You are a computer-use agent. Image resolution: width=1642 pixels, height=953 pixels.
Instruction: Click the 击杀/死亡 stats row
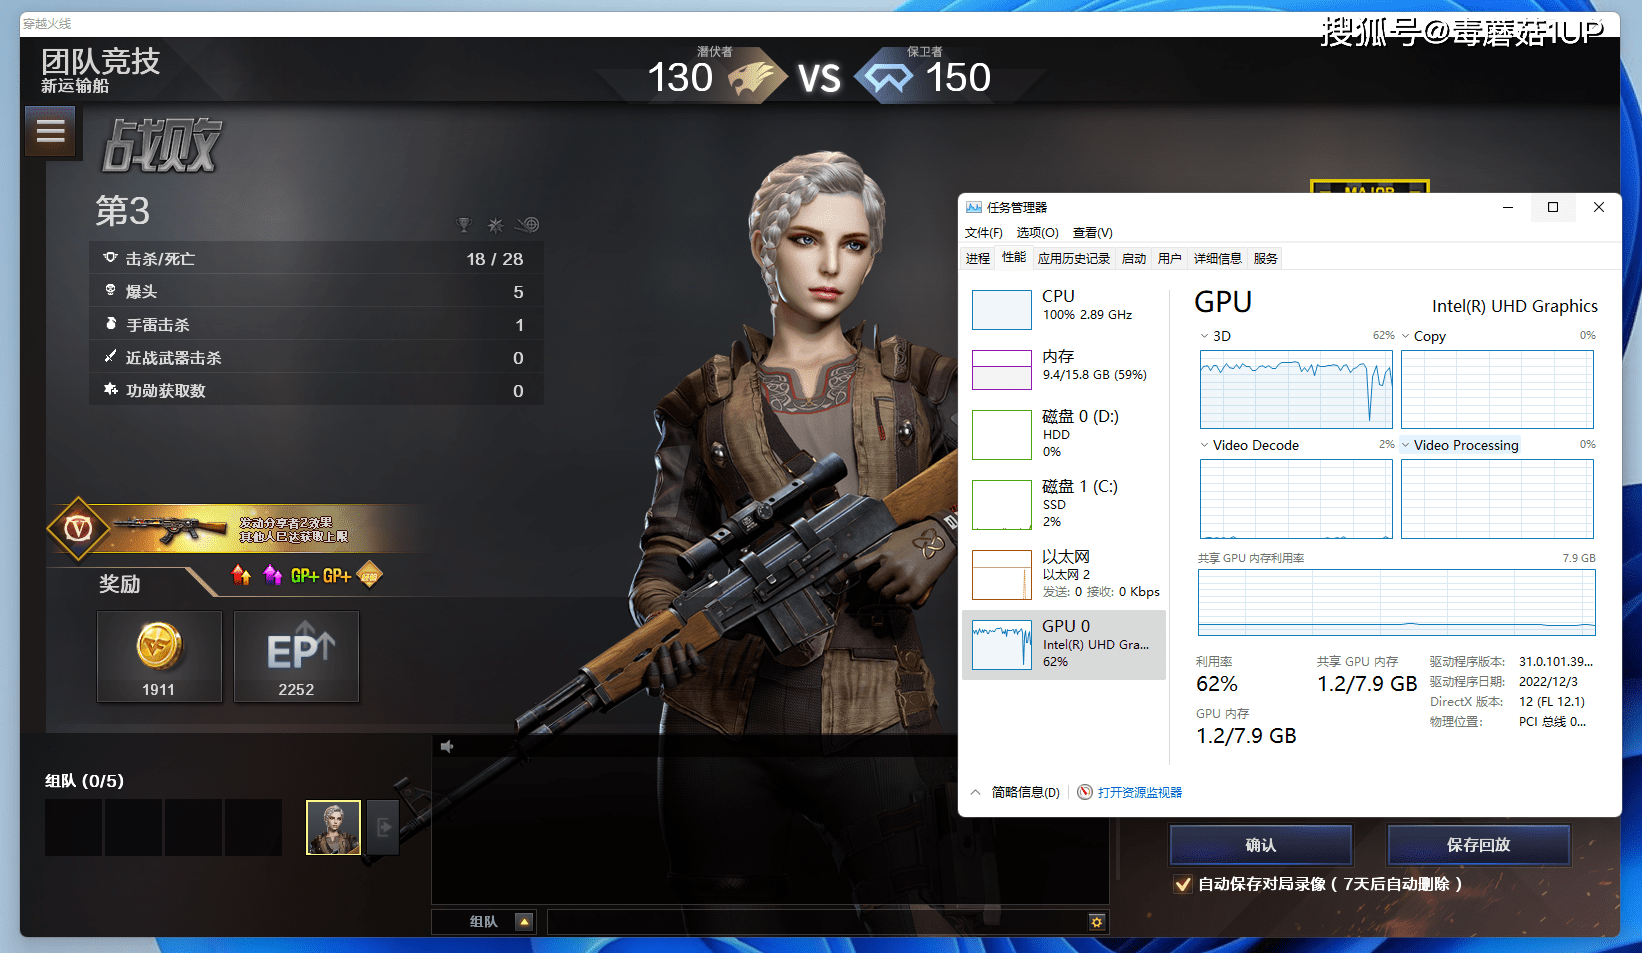[317, 258]
